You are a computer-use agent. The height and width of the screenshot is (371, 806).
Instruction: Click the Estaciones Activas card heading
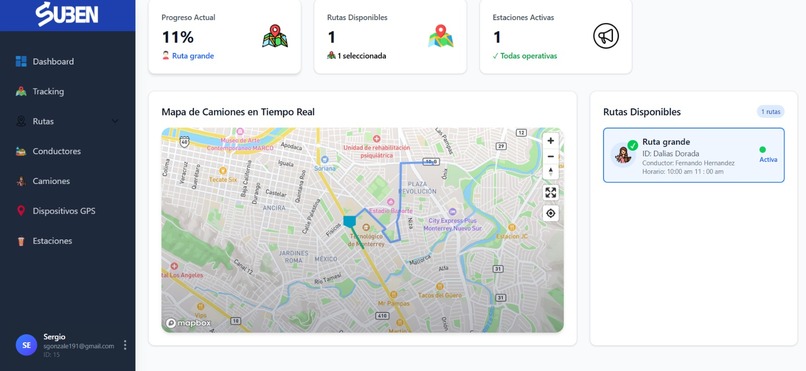point(523,17)
